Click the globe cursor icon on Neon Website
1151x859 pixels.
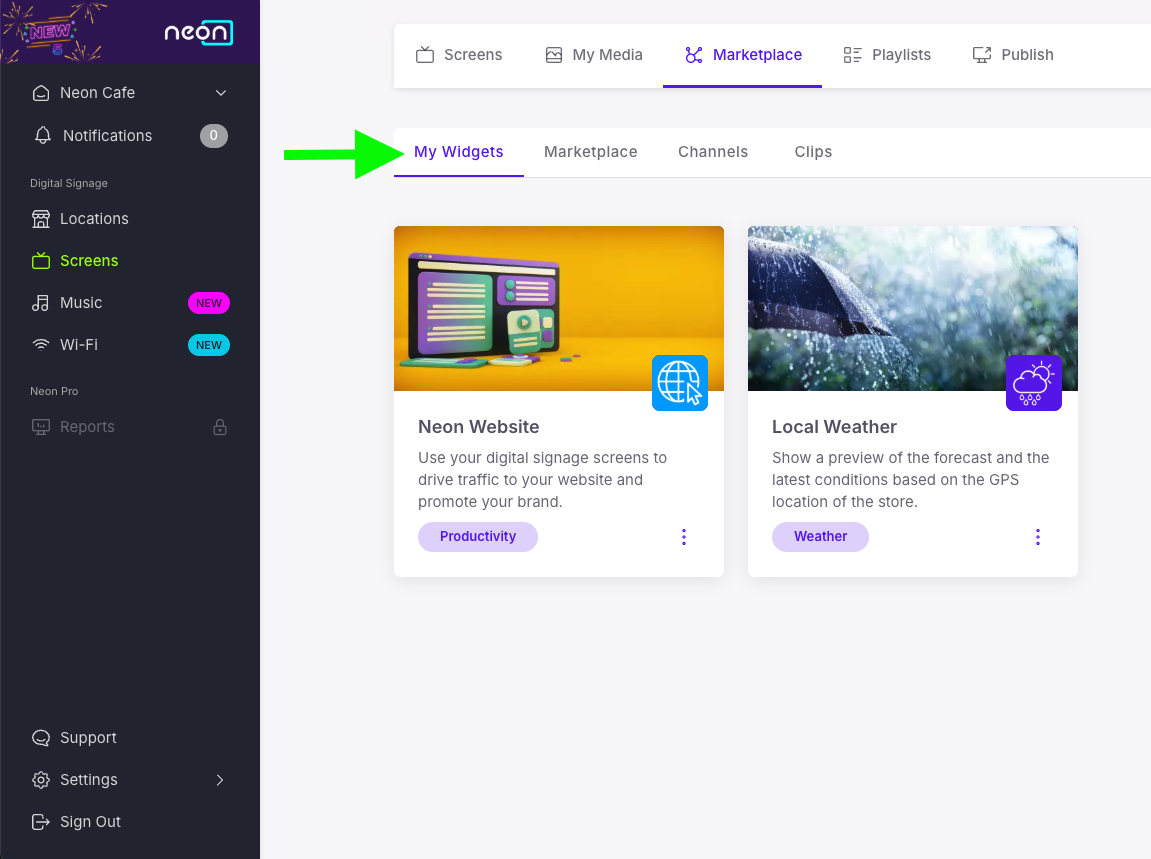(680, 383)
